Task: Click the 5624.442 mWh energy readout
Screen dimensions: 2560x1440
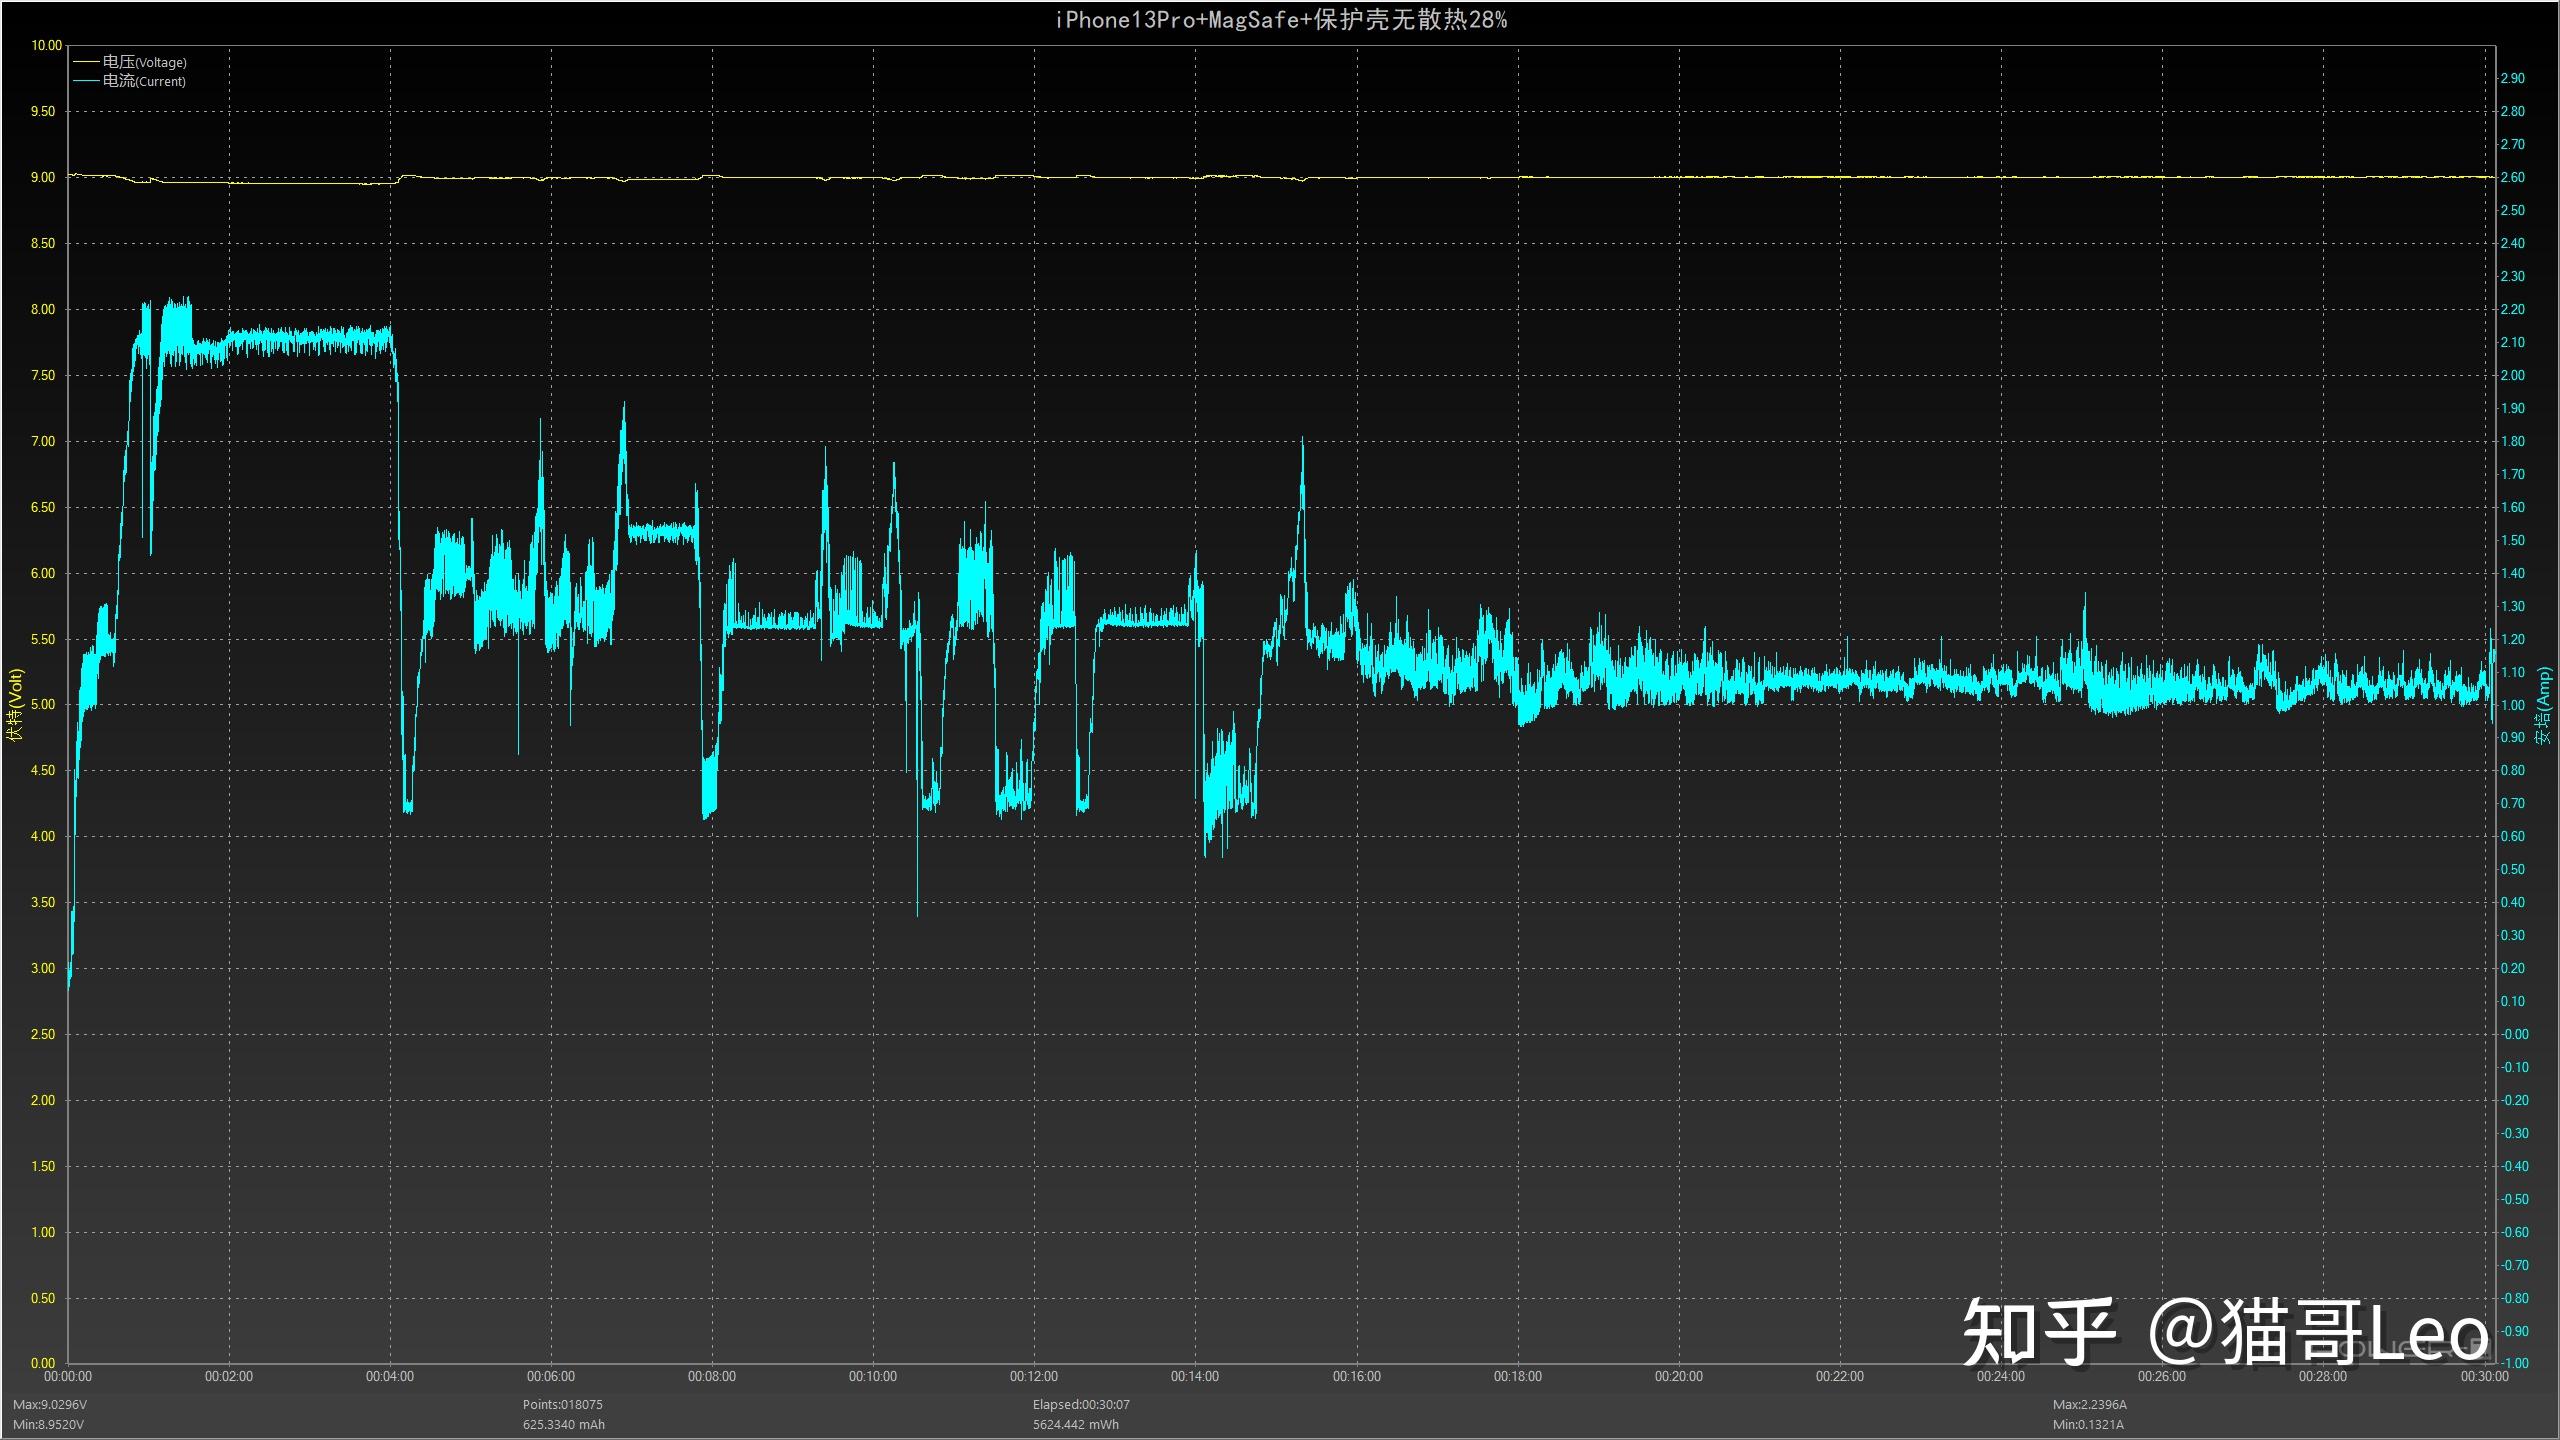Action: [x=1075, y=1424]
